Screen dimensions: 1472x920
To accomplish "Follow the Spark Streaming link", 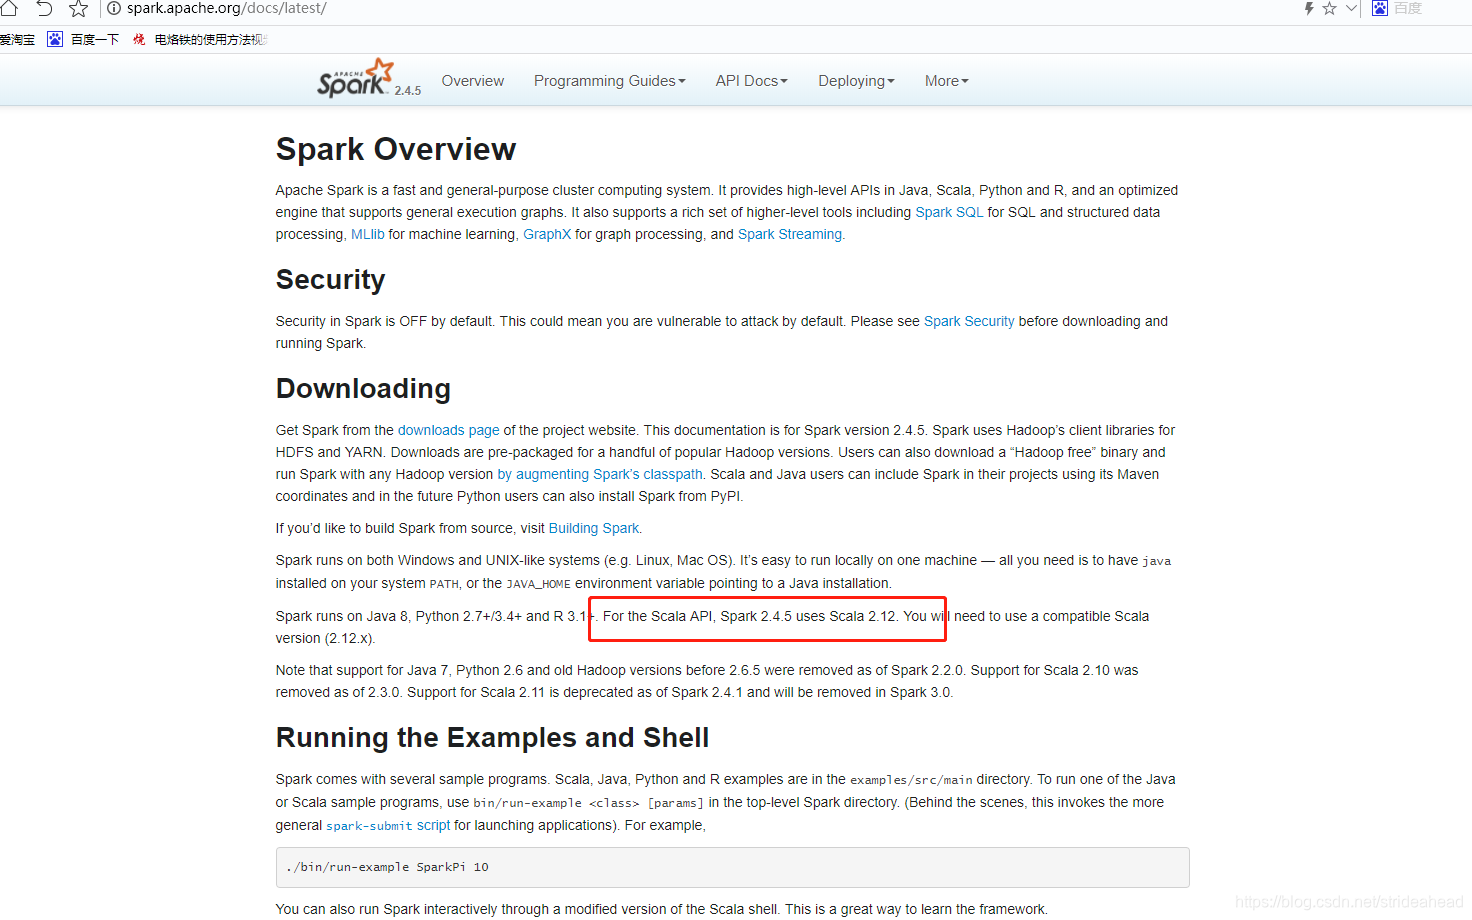I will 790,234.
